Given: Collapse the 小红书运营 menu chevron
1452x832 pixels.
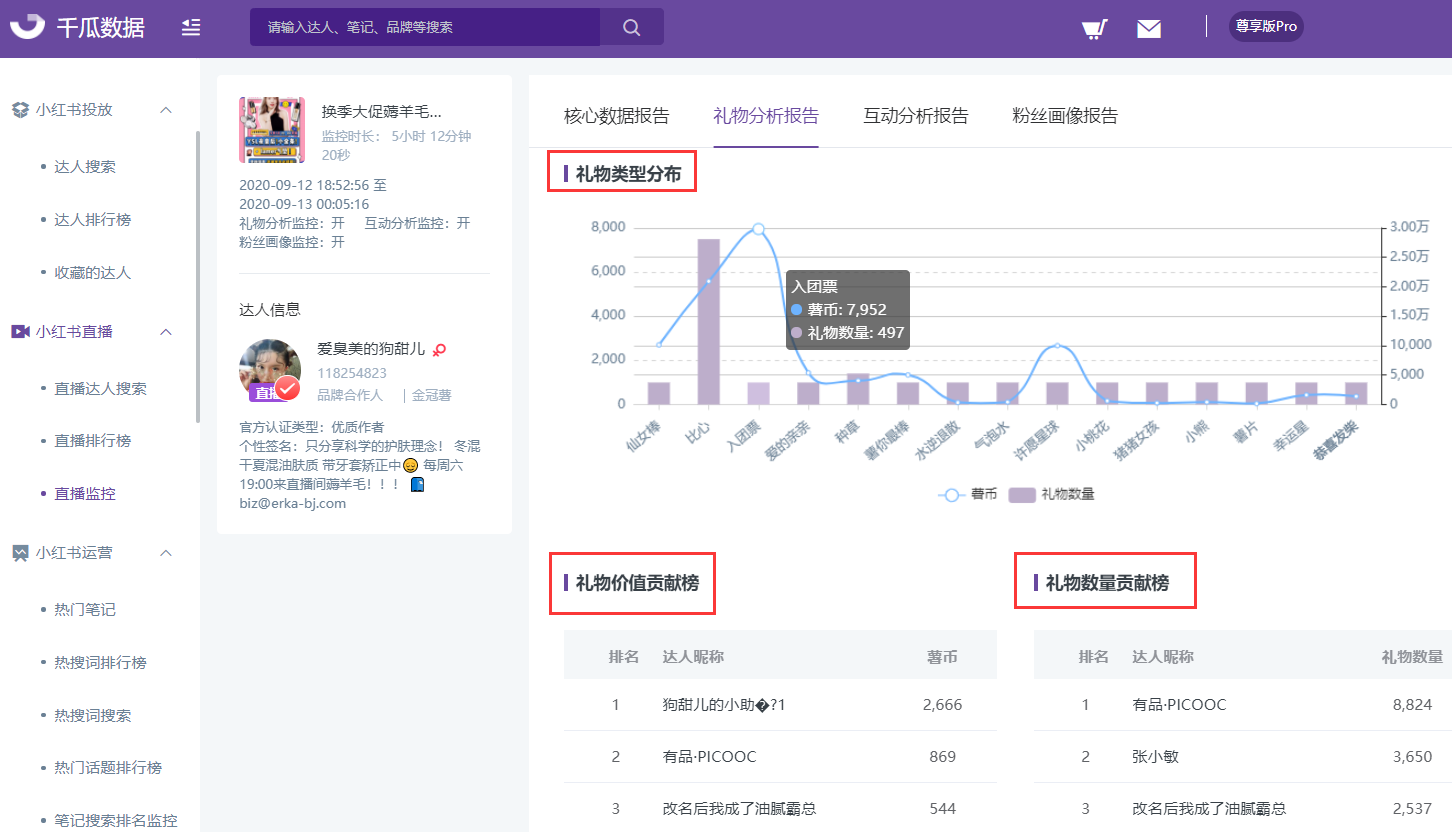Looking at the screenshot, I should pos(167,553).
